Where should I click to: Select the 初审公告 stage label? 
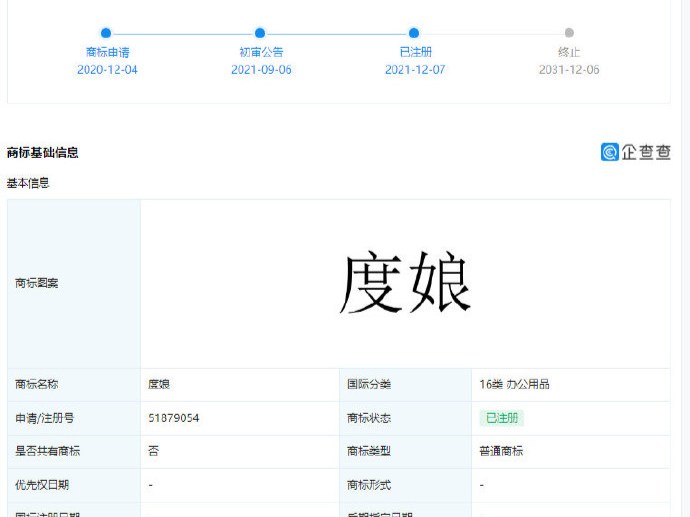click(x=261, y=52)
